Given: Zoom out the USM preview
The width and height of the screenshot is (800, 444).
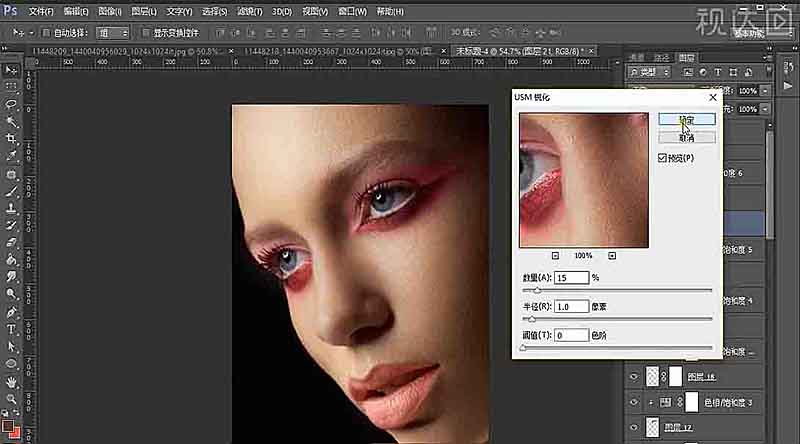Looking at the screenshot, I should pyautogui.click(x=555, y=256).
